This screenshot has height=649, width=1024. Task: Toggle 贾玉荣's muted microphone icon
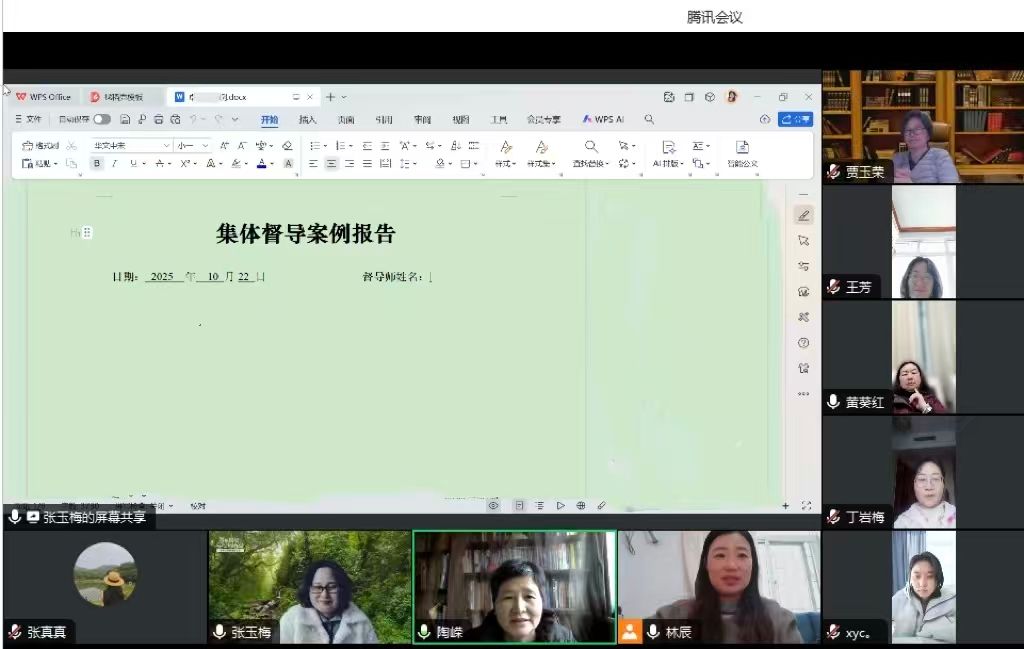pos(834,172)
